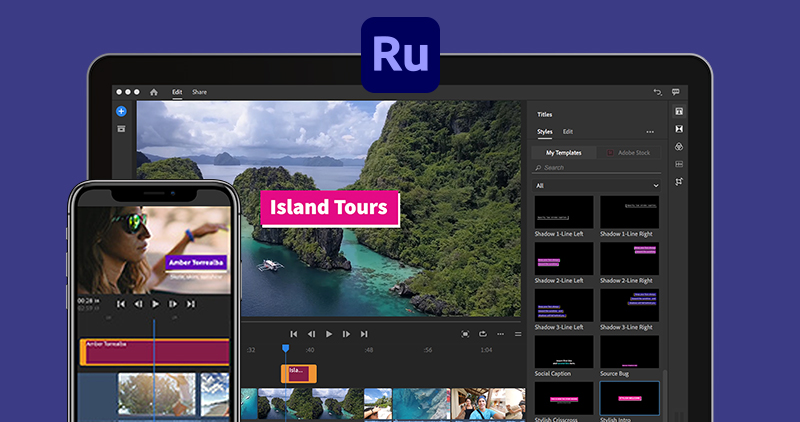Skip to end on the phone app
Image resolution: width=800 pixels, height=422 pixels.
tap(190, 304)
